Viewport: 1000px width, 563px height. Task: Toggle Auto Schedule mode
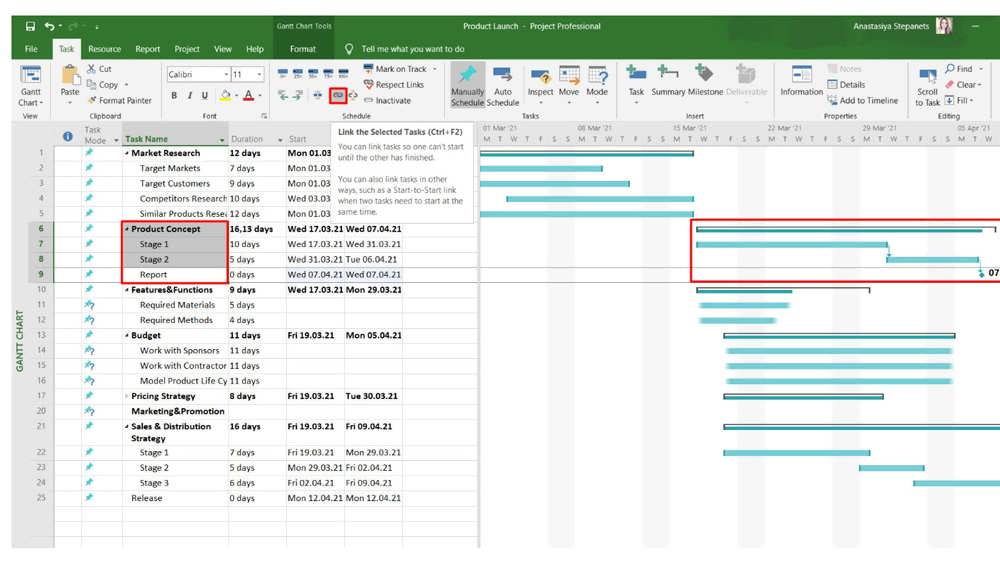coord(503,85)
